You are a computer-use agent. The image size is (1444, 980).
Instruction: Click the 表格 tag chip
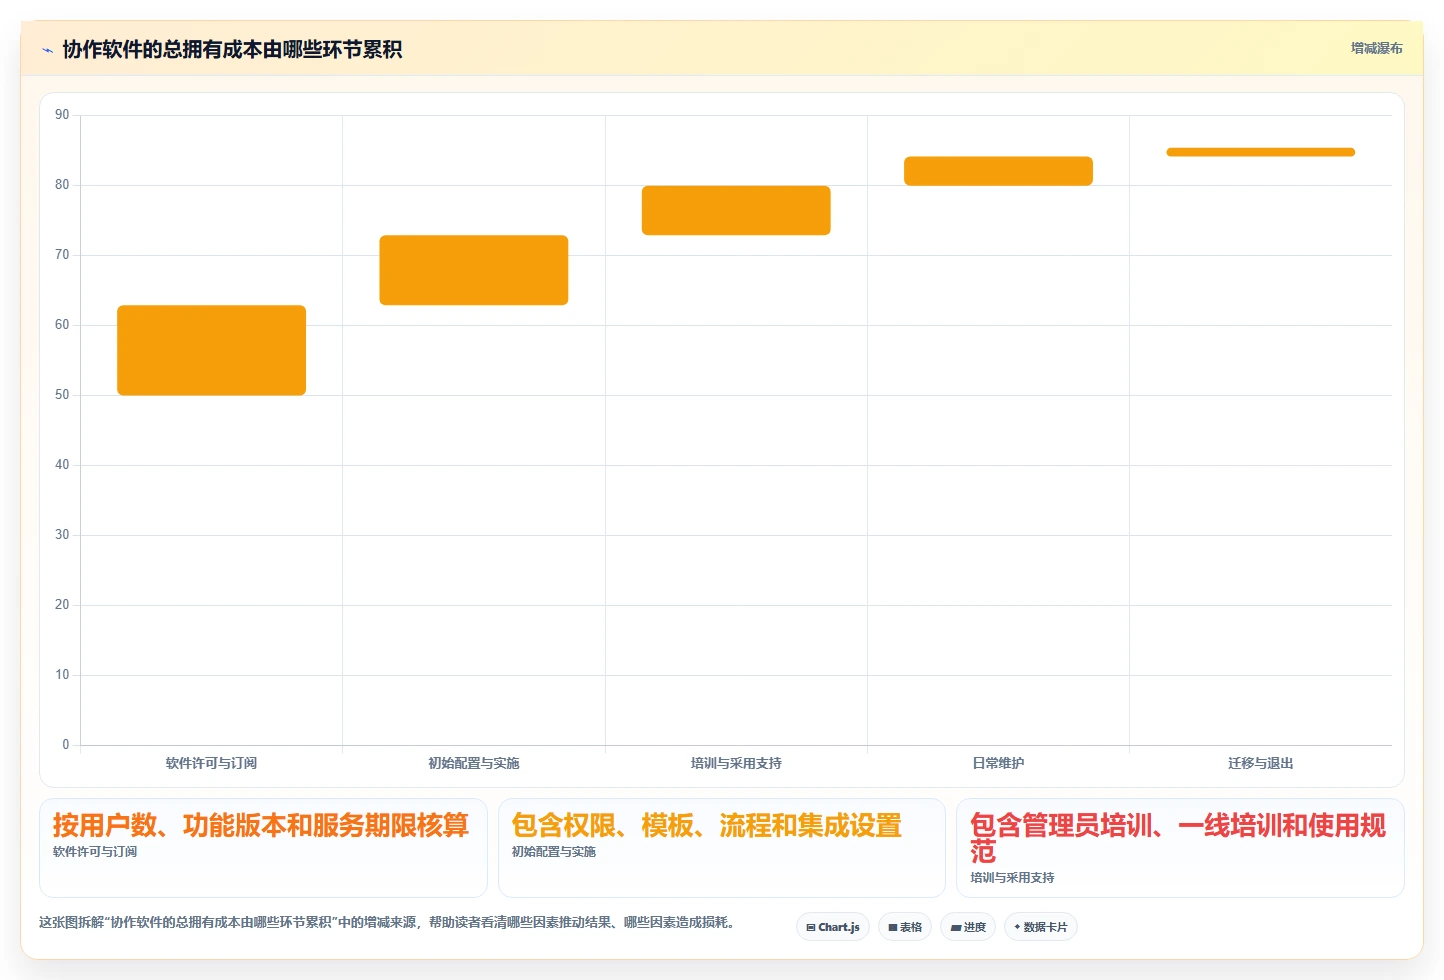pyautogui.click(x=905, y=927)
